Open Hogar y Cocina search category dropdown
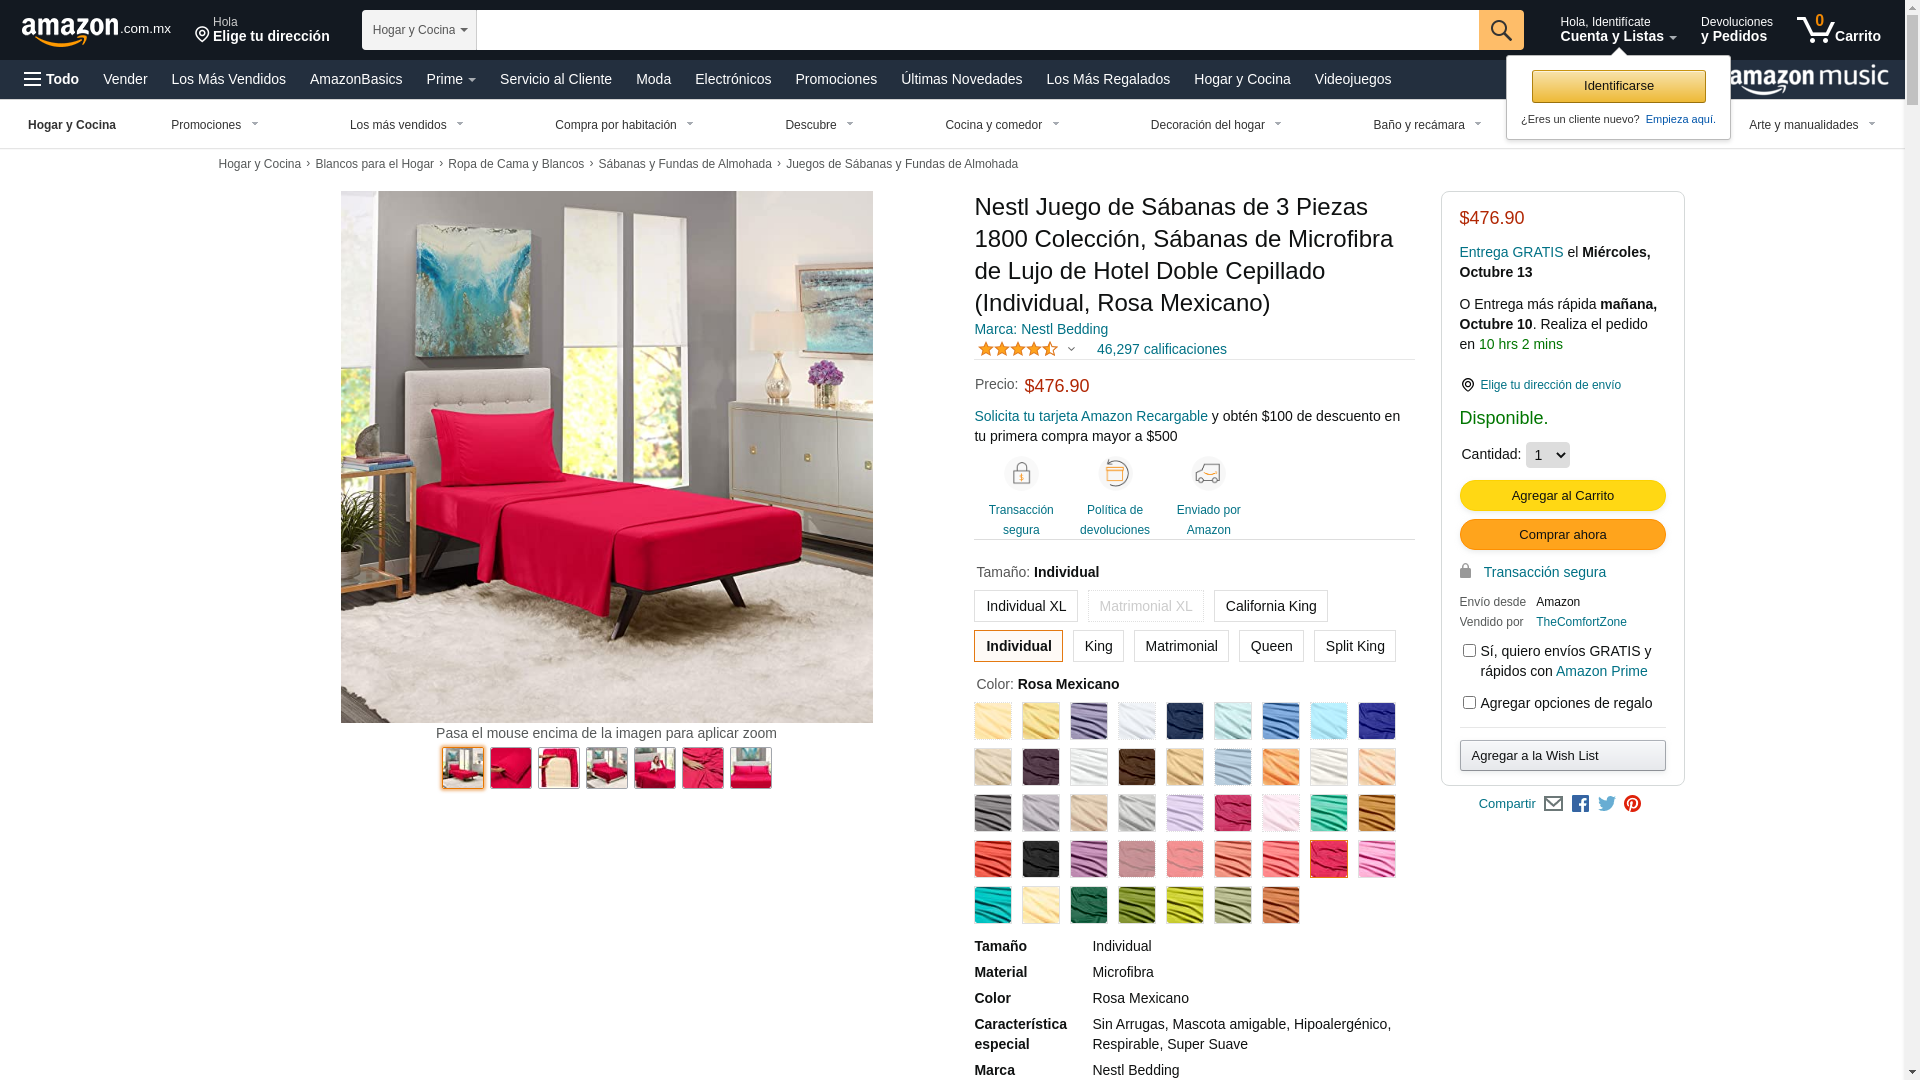 (x=419, y=30)
